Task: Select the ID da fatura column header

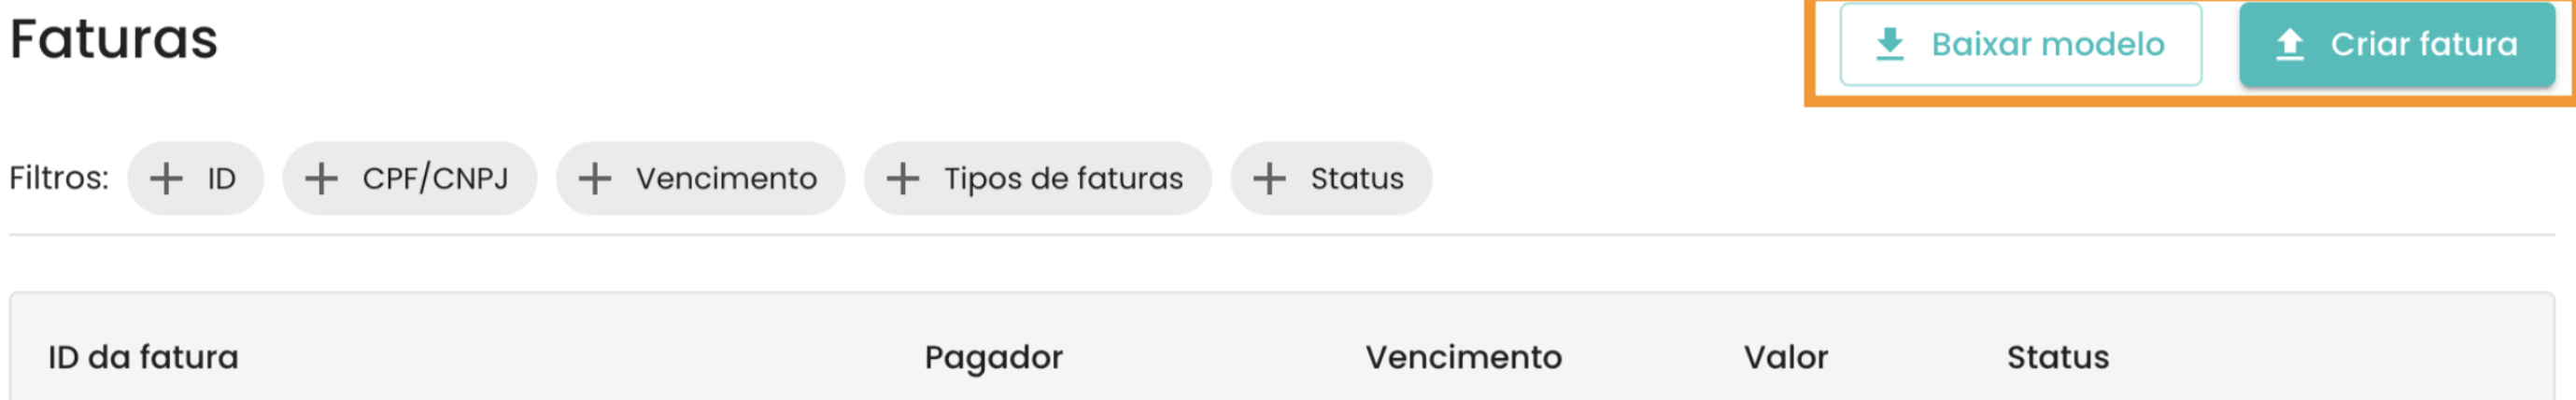Action: pyautogui.click(x=143, y=357)
